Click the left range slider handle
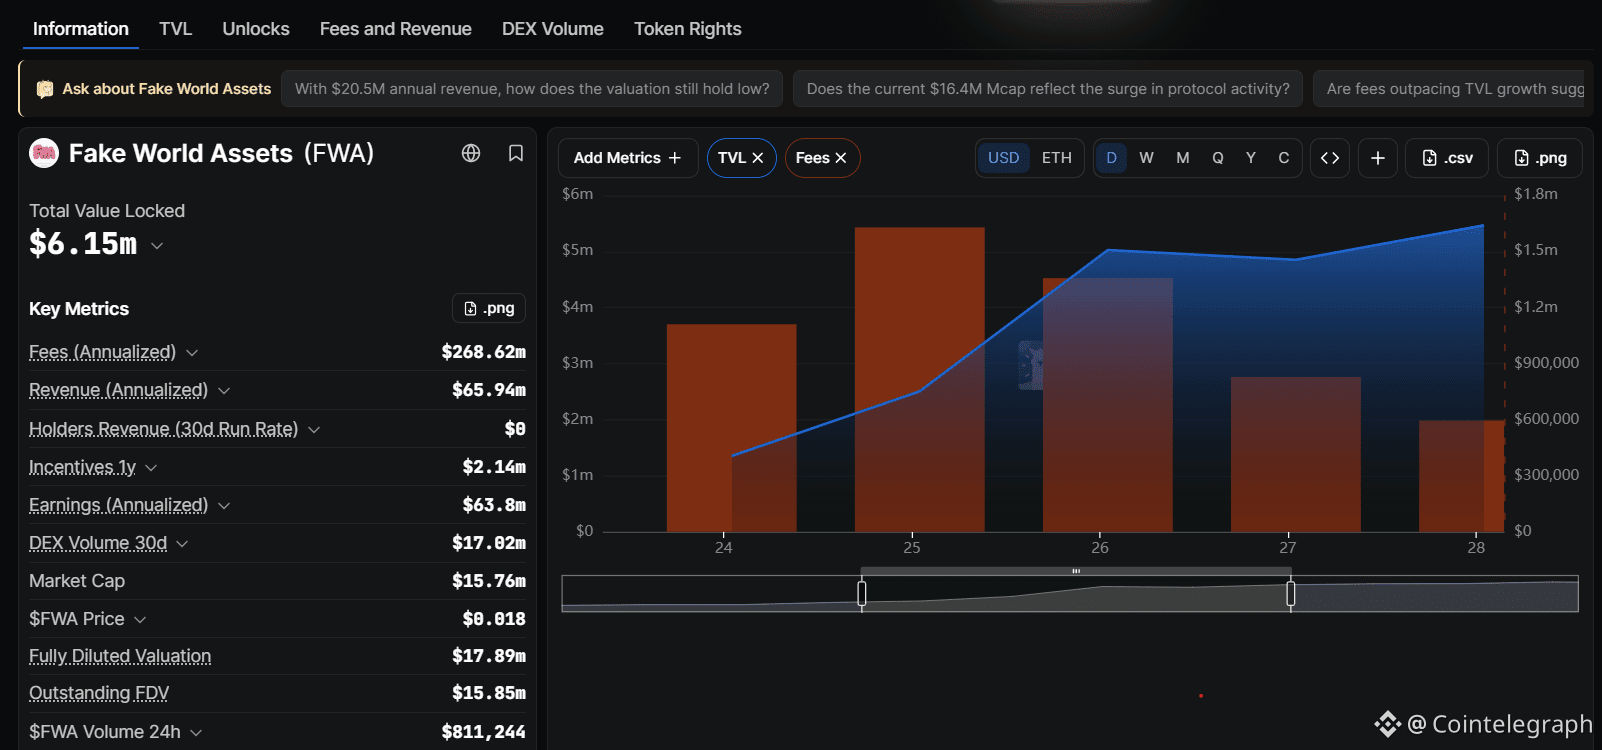 [x=862, y=594]
